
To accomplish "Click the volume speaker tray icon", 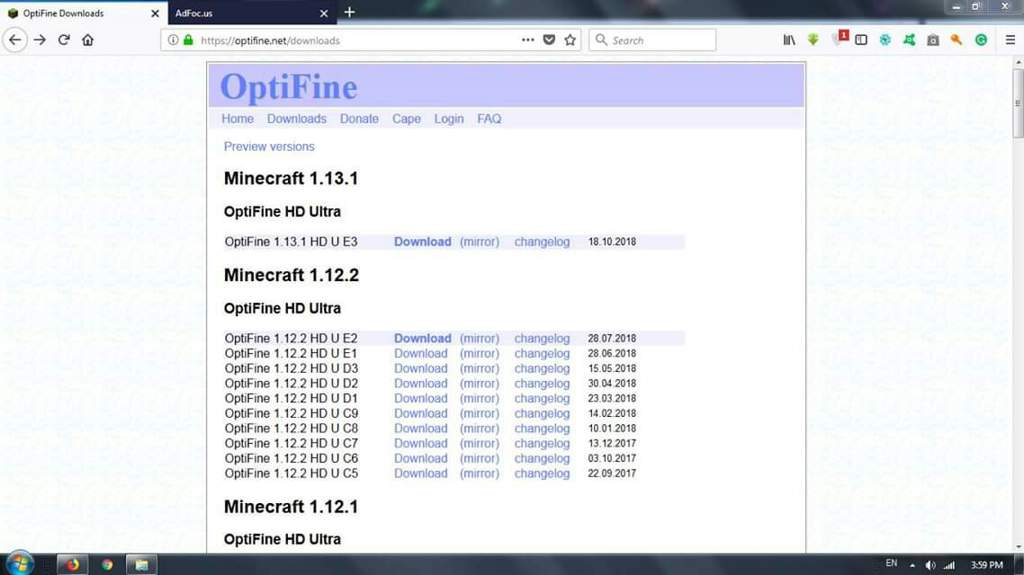I will click(x=931, y=565).
